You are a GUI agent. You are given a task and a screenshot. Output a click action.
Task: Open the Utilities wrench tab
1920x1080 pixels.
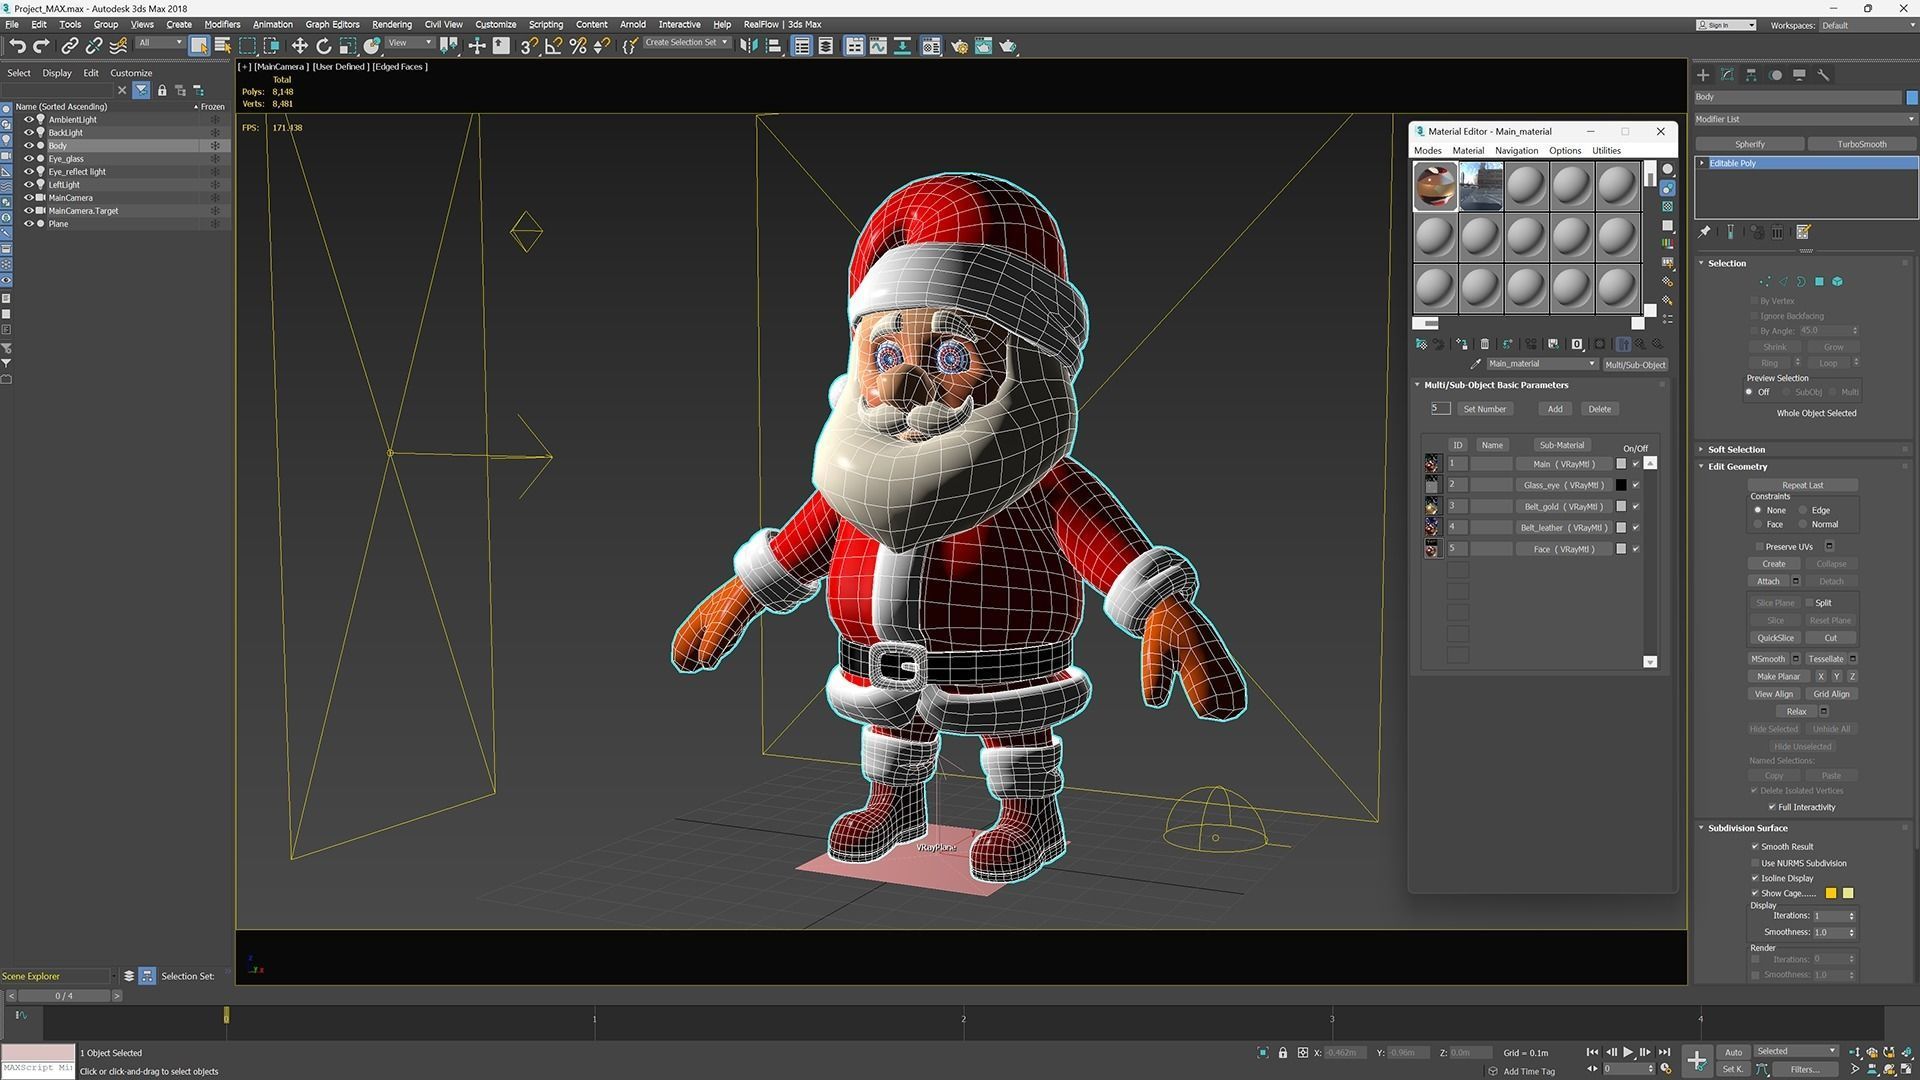click(1823, 75)
